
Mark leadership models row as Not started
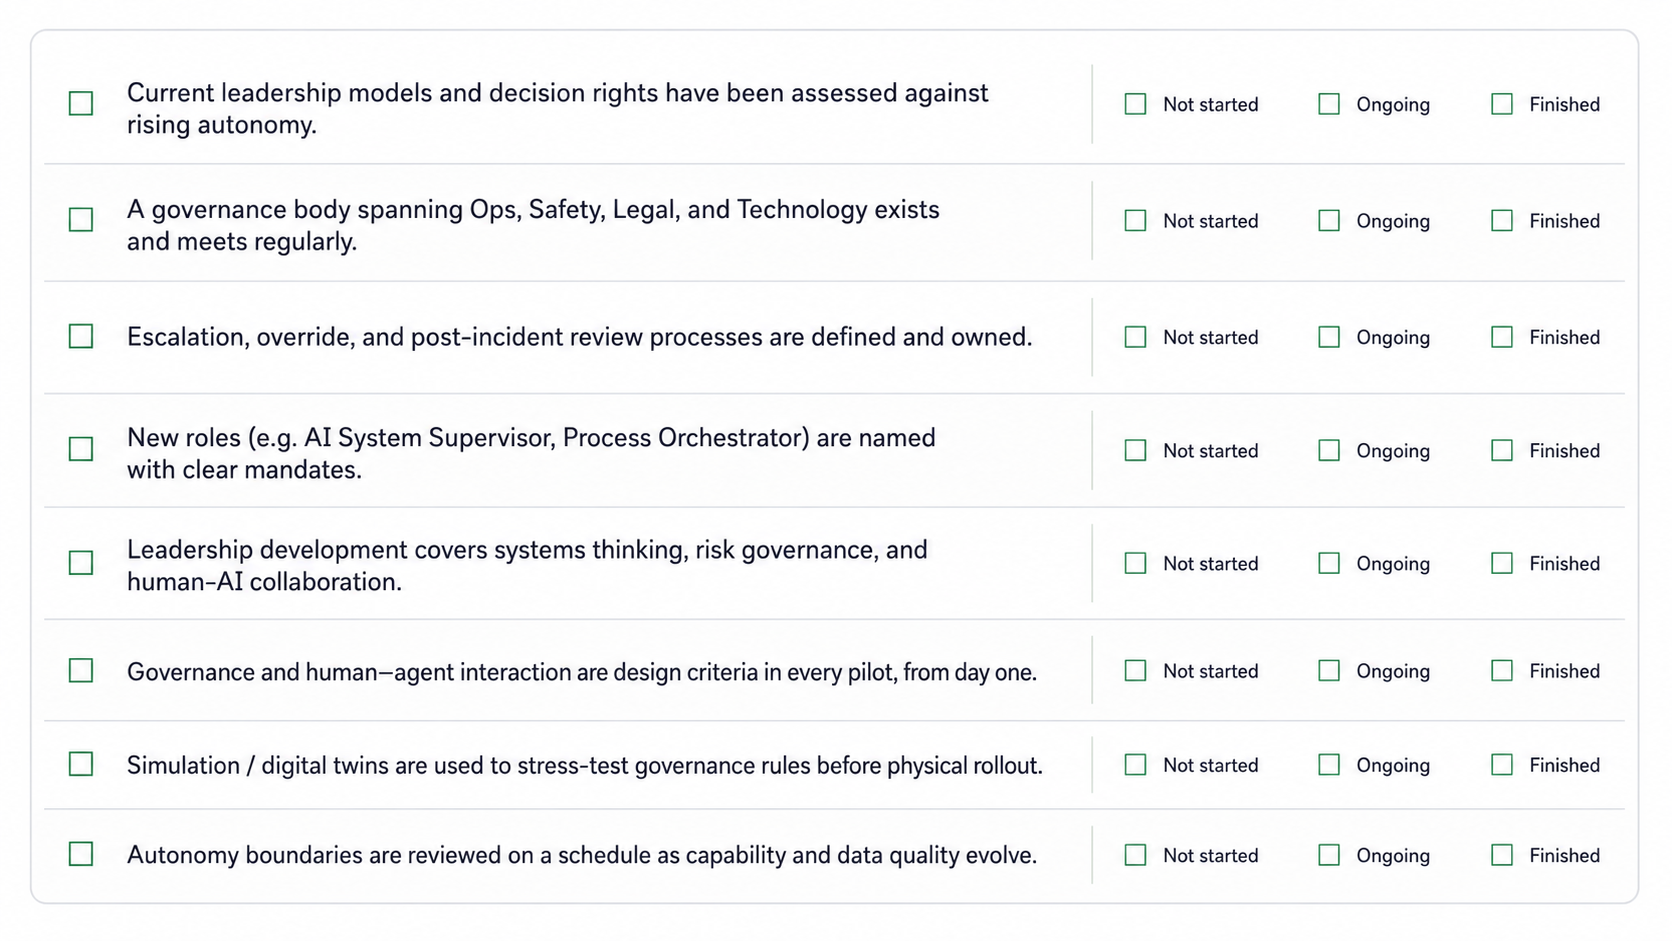pos(1135,103)
